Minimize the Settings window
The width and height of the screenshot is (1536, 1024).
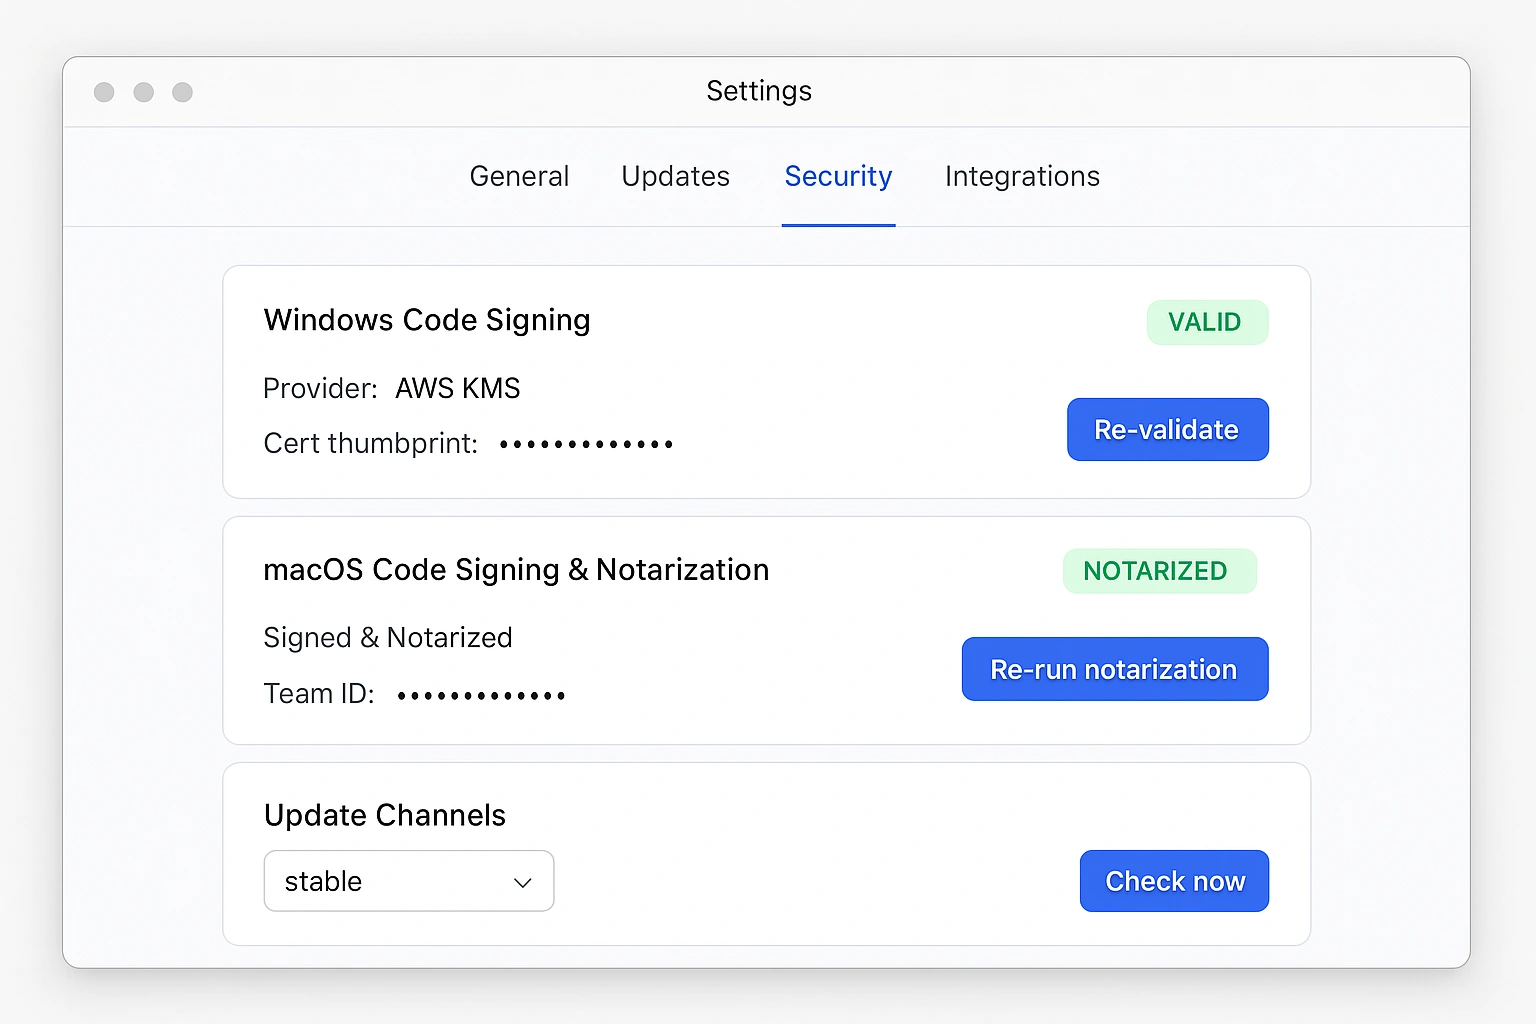point(144,92)
